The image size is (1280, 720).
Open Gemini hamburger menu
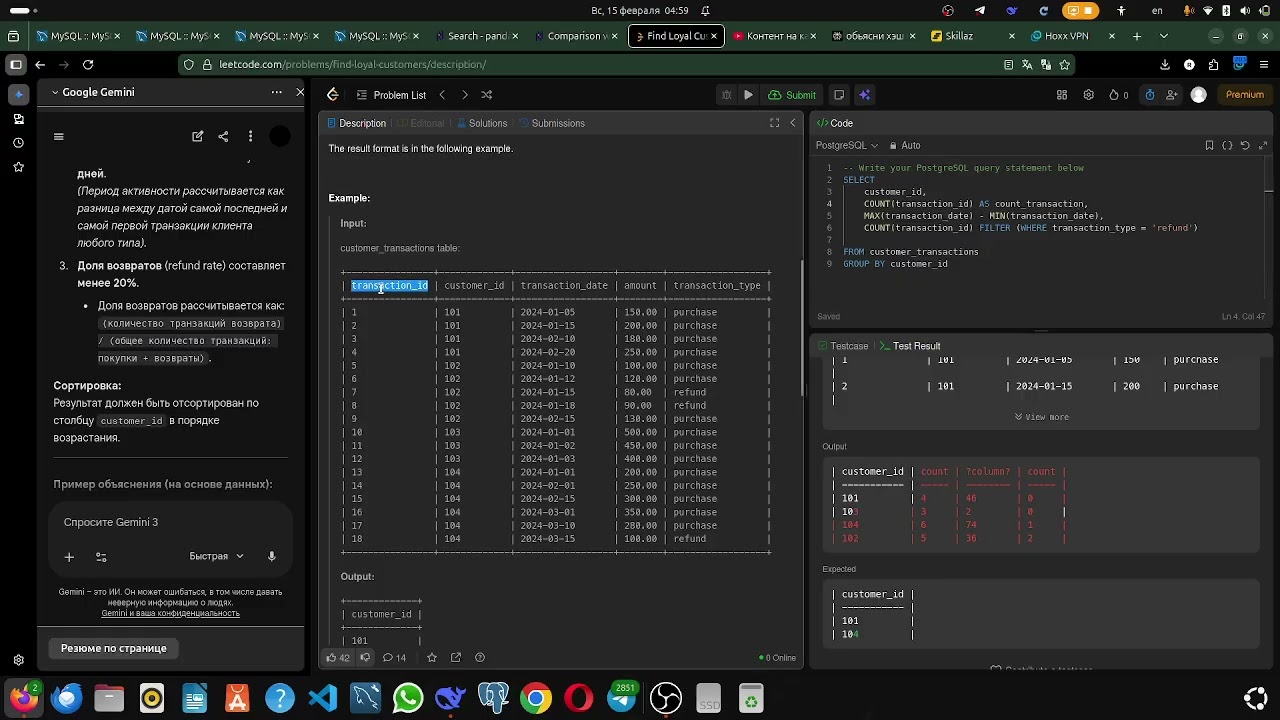pyautogui.click(x=59, y=136)
